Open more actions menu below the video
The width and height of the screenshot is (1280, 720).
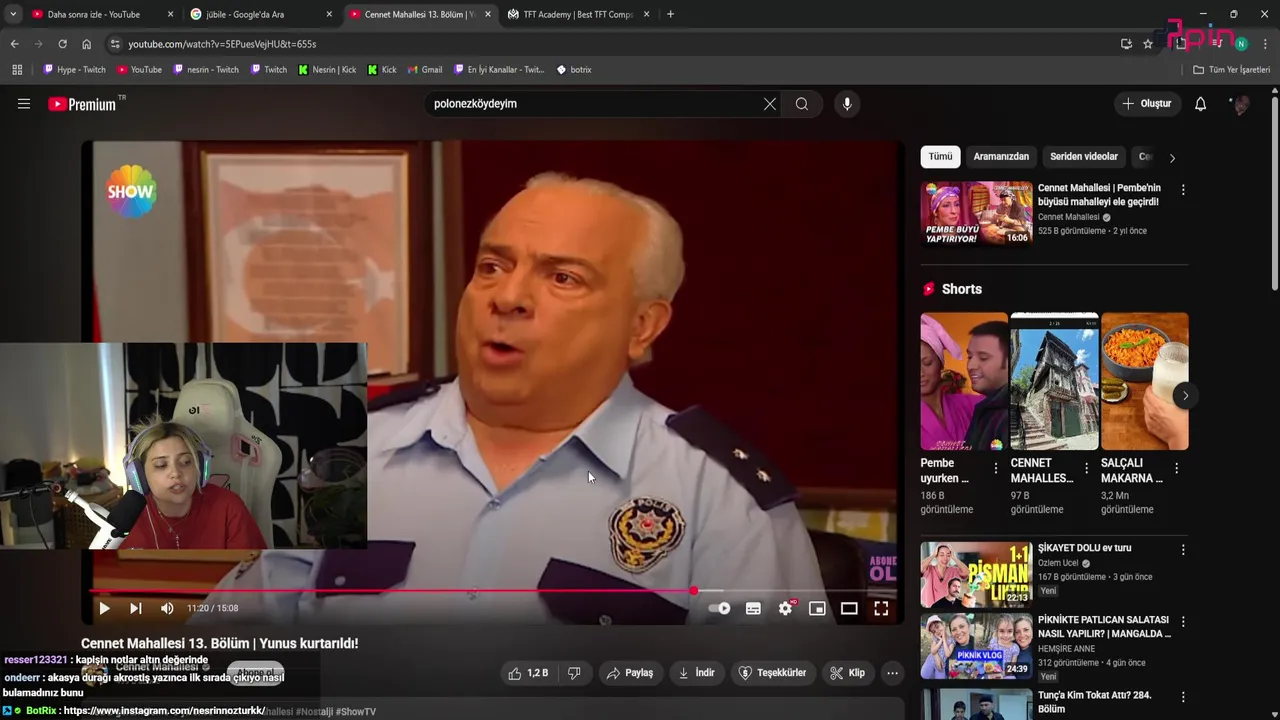892,673
